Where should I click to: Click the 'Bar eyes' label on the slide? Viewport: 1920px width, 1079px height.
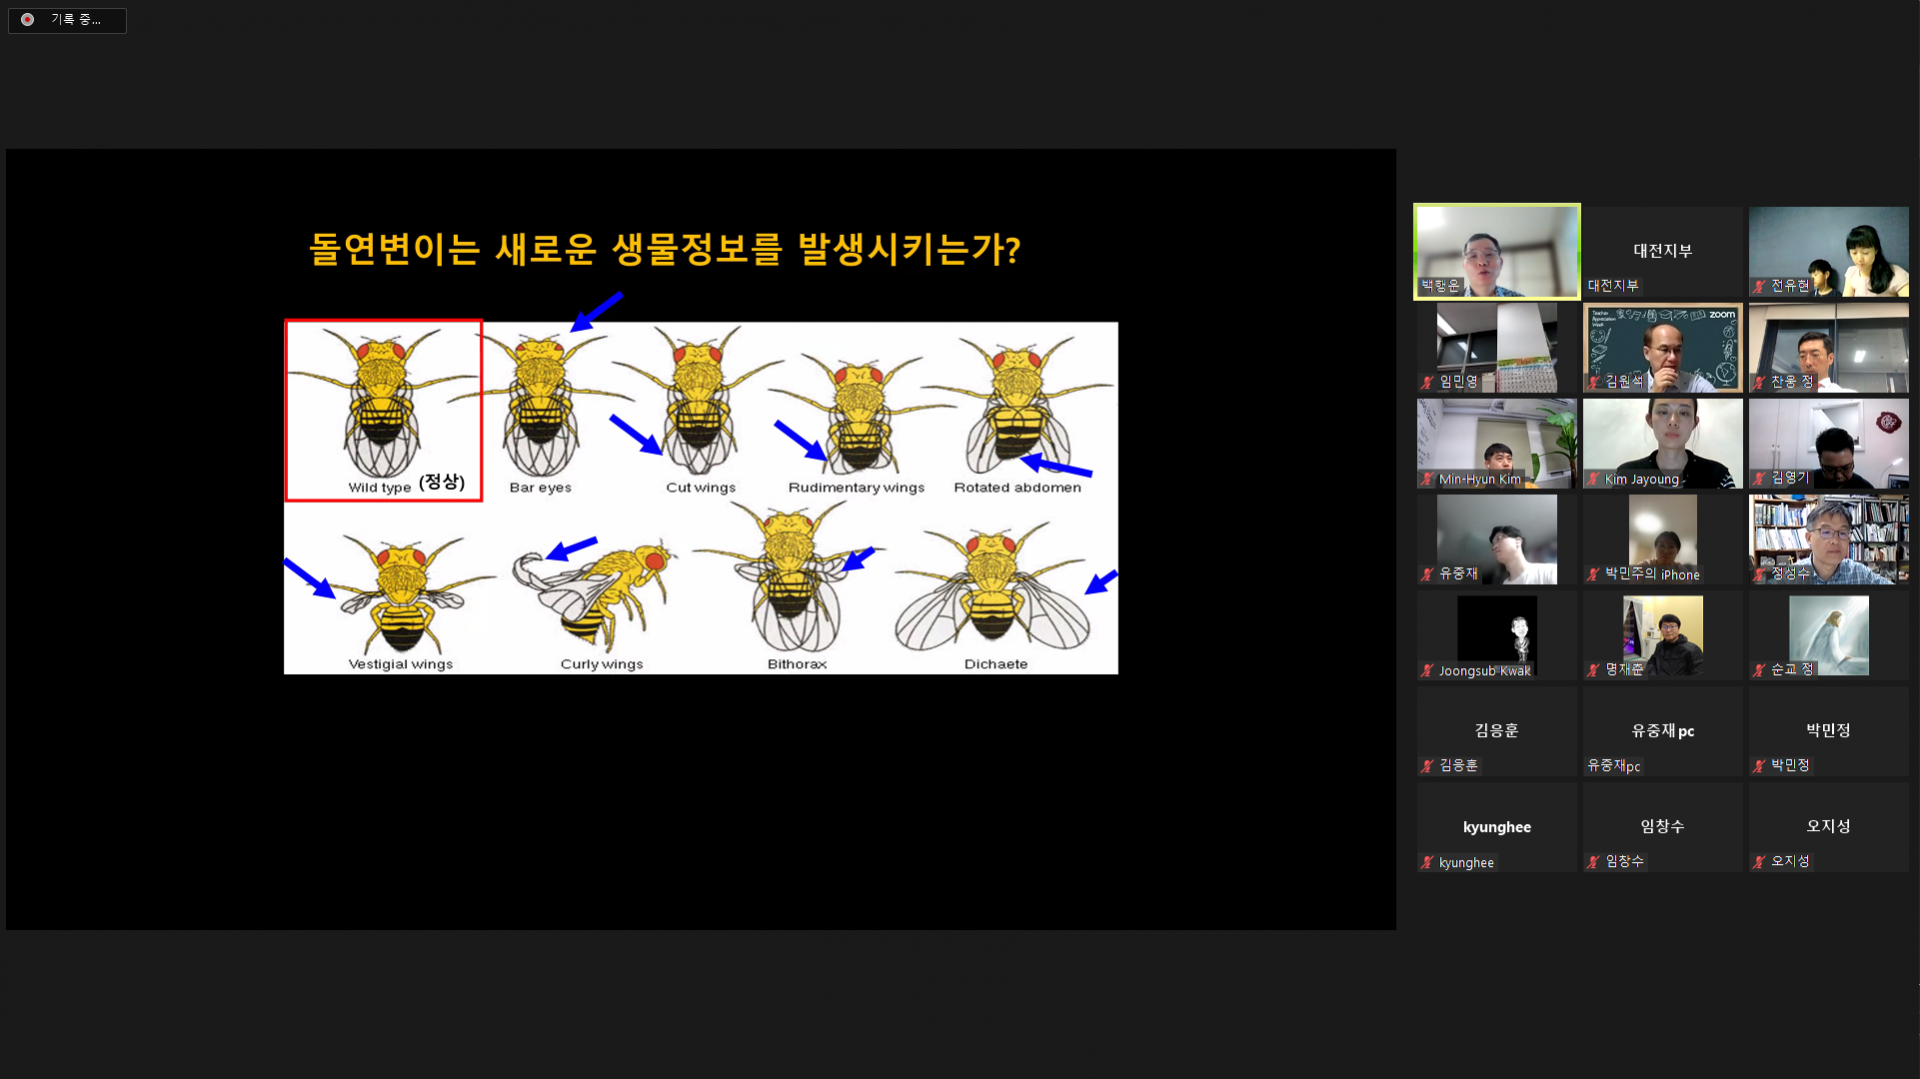click(x=541, y=488)
